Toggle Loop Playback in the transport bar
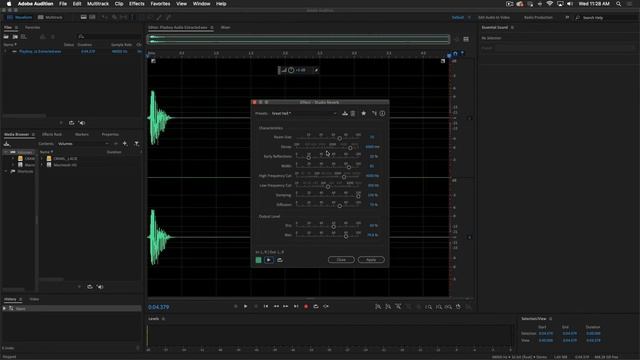This screenshot has width=640, height=360. (x=316, y=306)
